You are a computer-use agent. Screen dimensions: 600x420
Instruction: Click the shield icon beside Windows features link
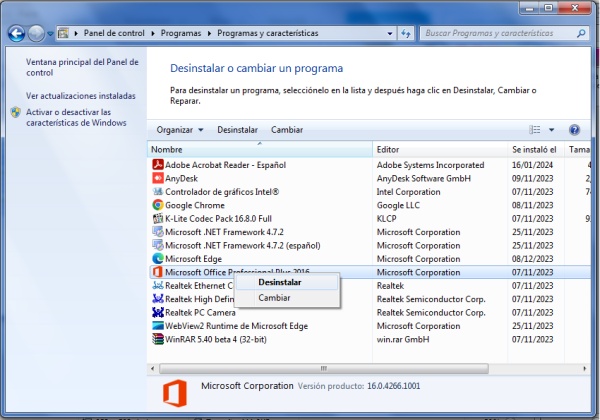pyautogui.click(x=16, y=112)
